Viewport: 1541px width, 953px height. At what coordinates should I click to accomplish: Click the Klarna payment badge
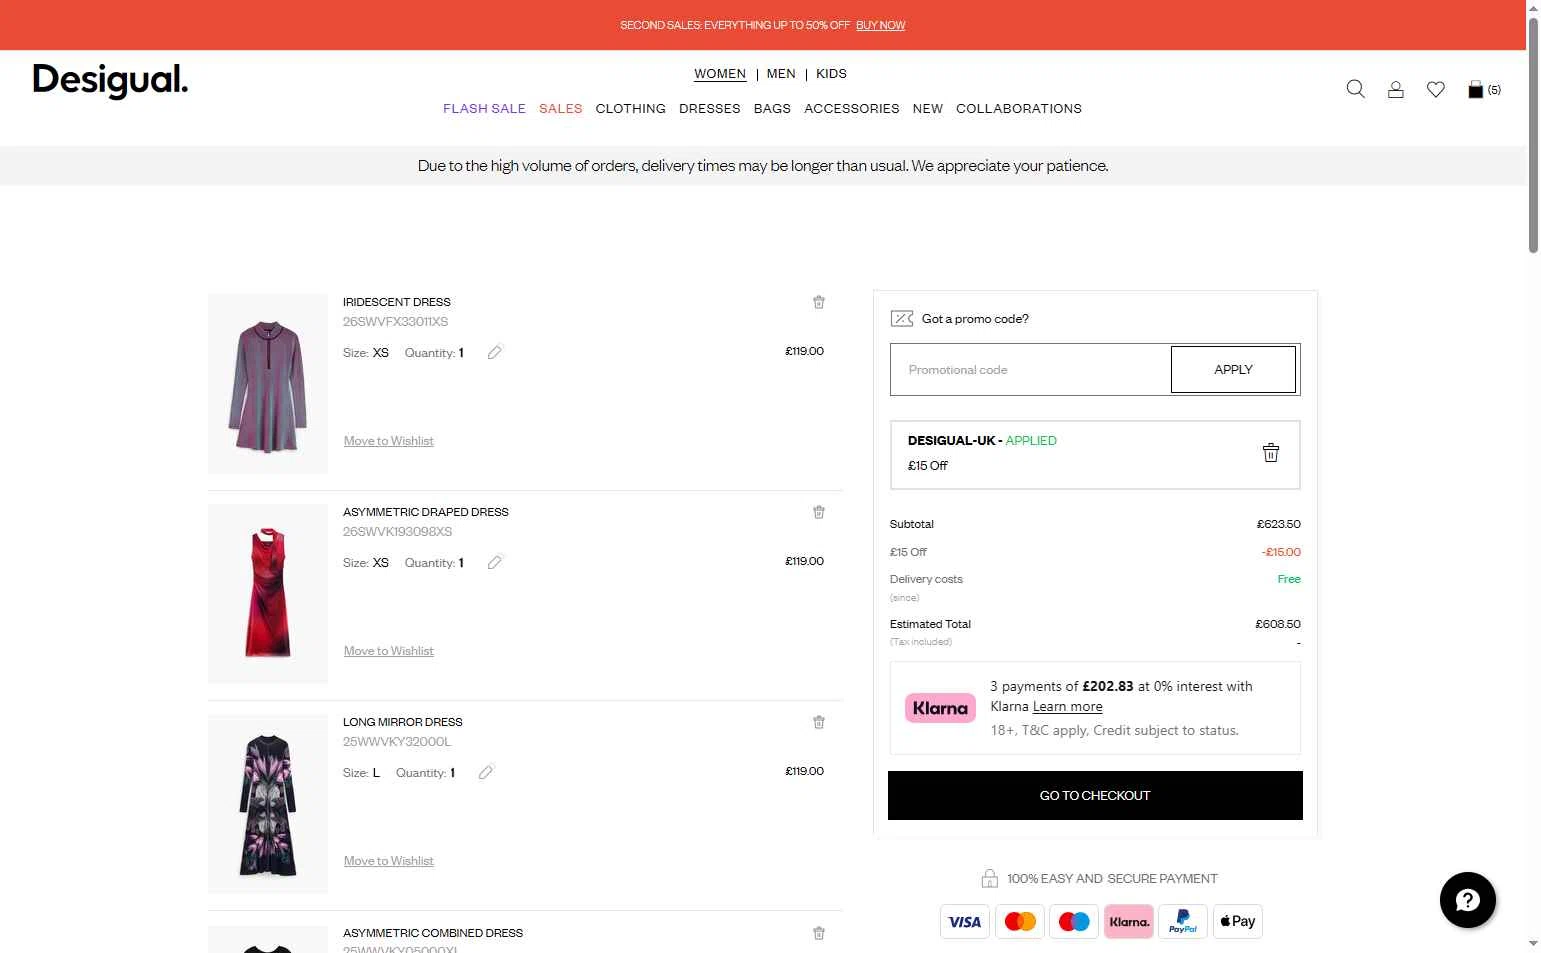point(1129,921)
